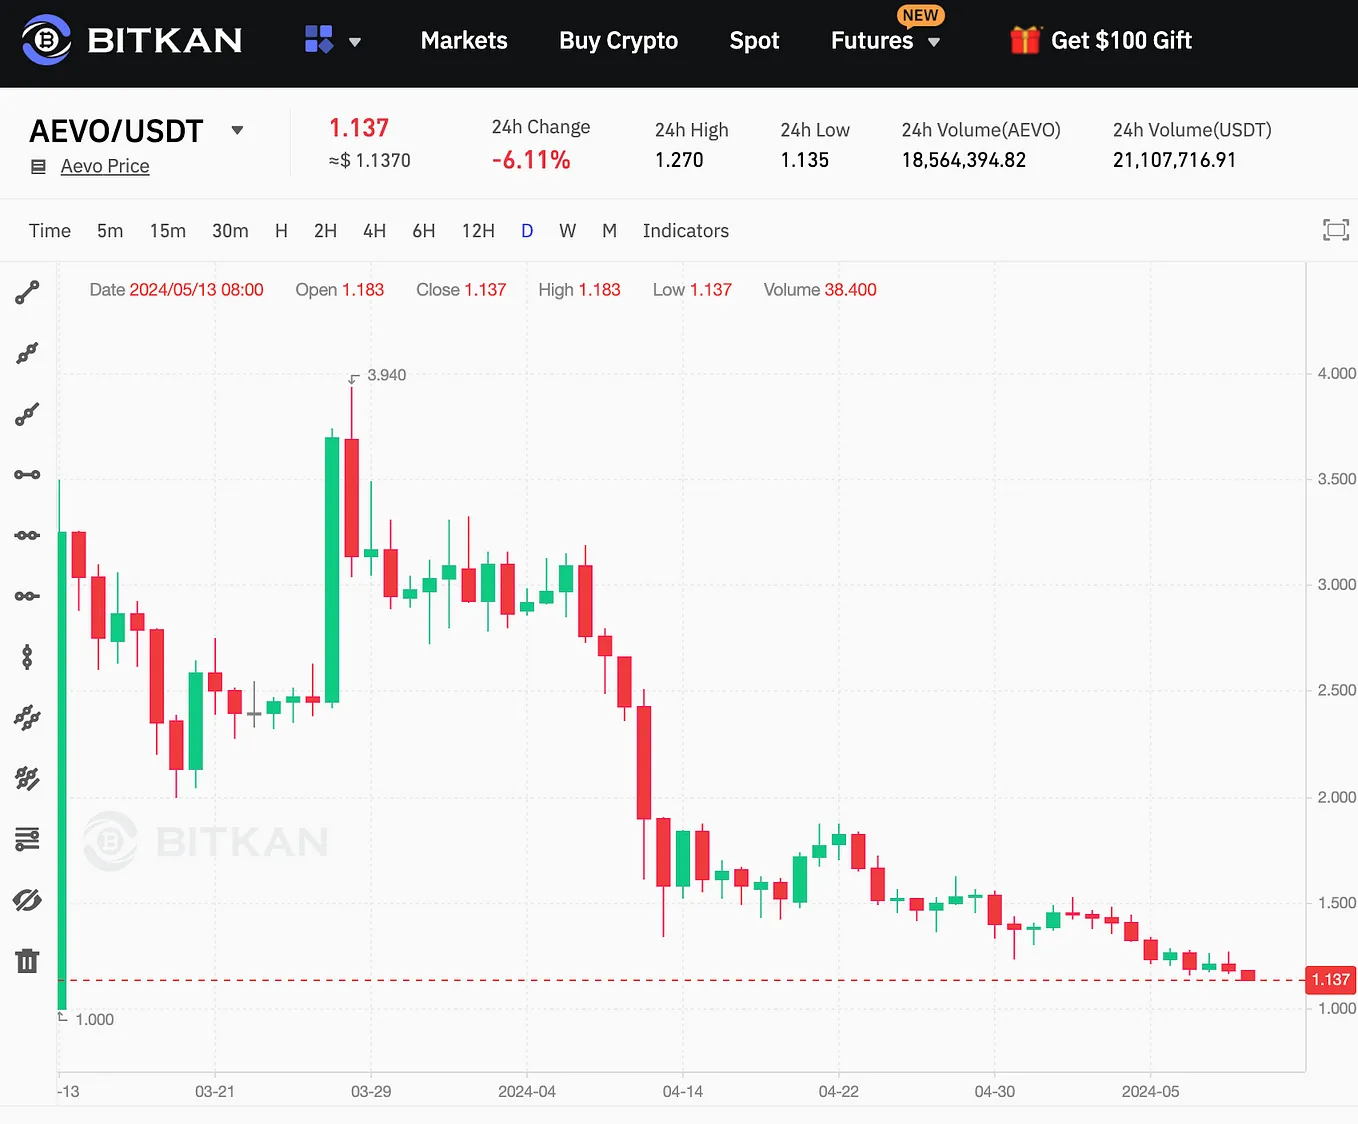Open the AEVO/USDT pair selector arrow

coord(237,130)
